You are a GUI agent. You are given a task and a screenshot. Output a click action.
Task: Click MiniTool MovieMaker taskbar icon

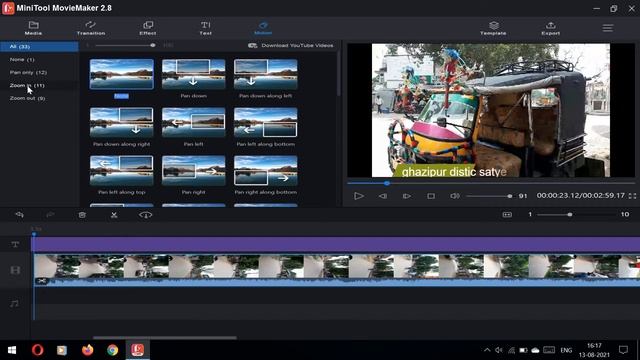pyautogui.click(x=138, y=350)
